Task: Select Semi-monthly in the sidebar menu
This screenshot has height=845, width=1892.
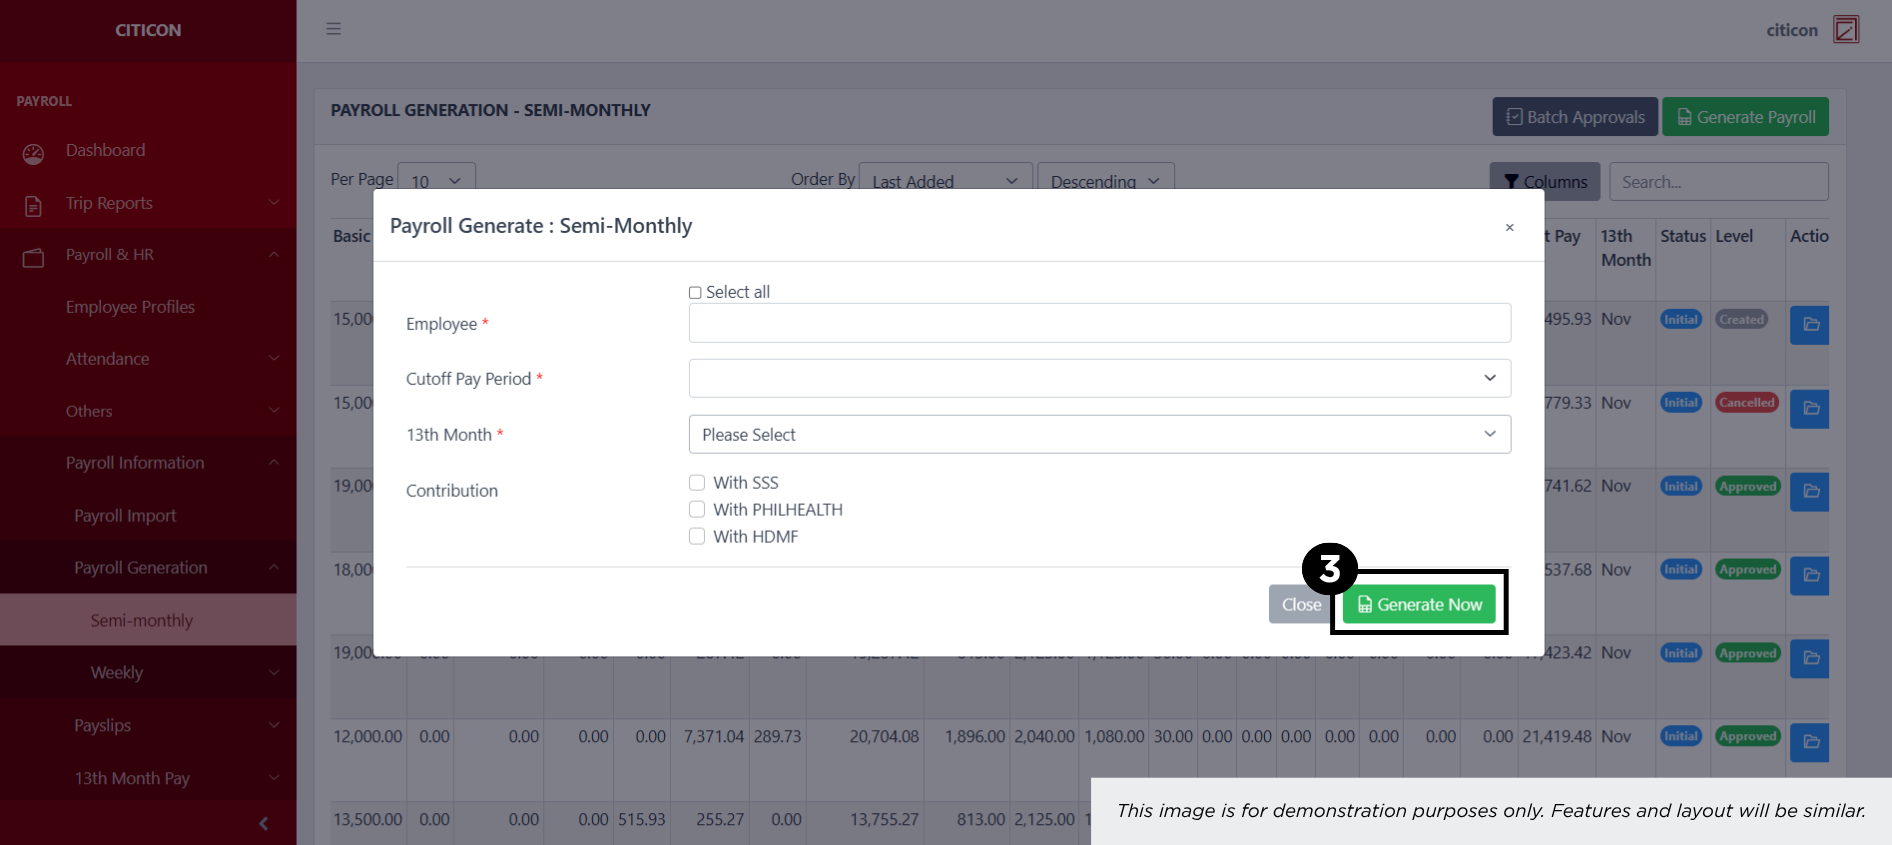Action: [x=142, y=620]
